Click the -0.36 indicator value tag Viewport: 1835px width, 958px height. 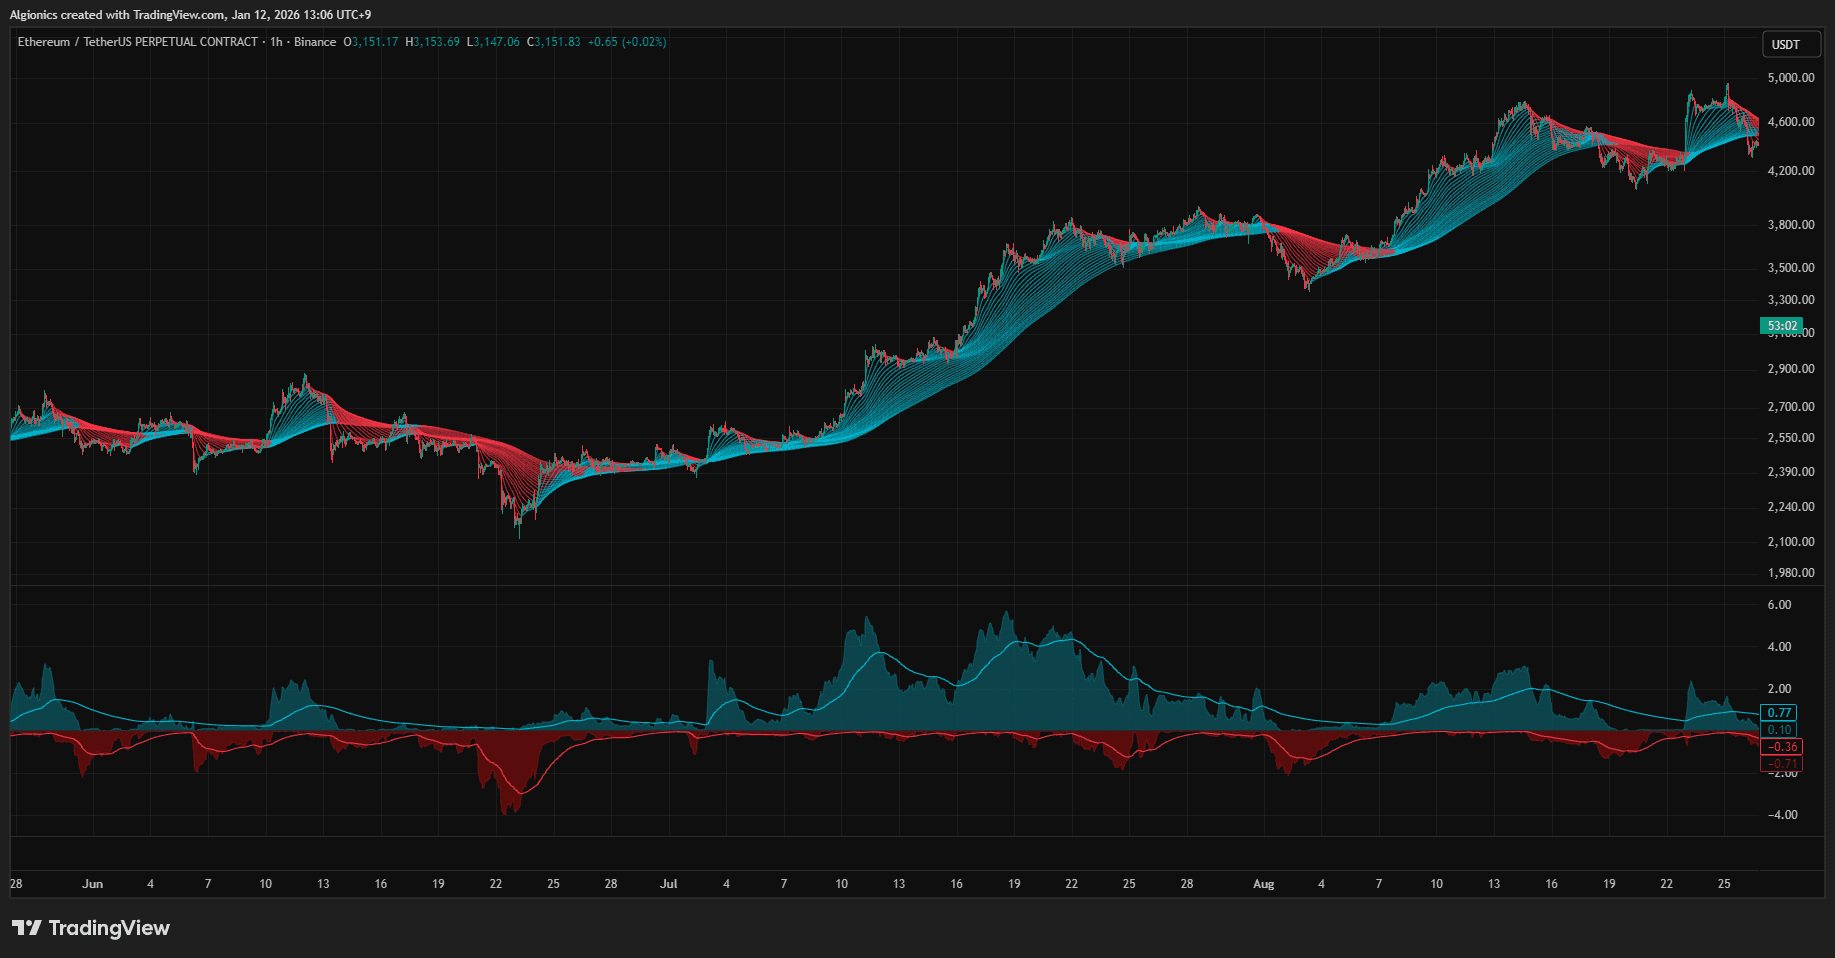pyautogui.click(x=1782, y=747)
